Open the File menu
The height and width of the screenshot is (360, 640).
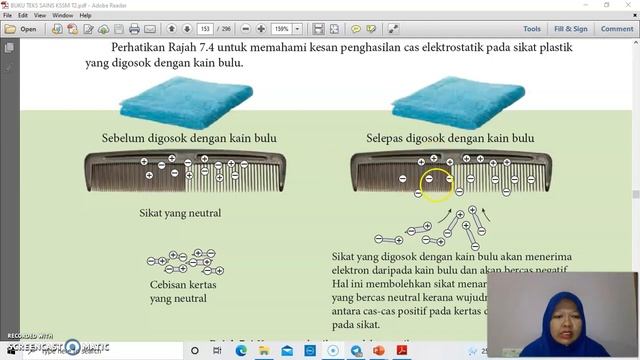(x=7, y=16)
